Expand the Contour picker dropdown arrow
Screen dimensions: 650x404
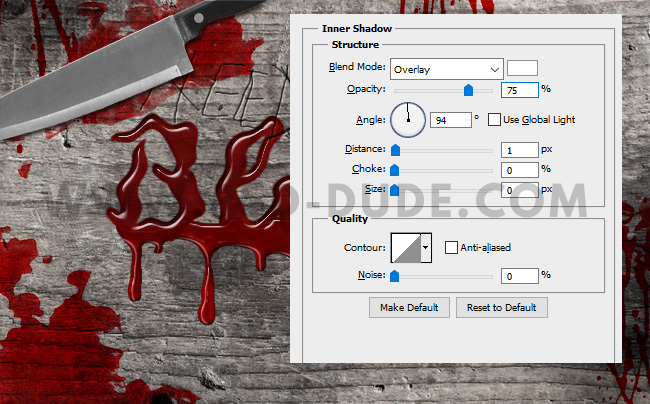click(426, 247)
